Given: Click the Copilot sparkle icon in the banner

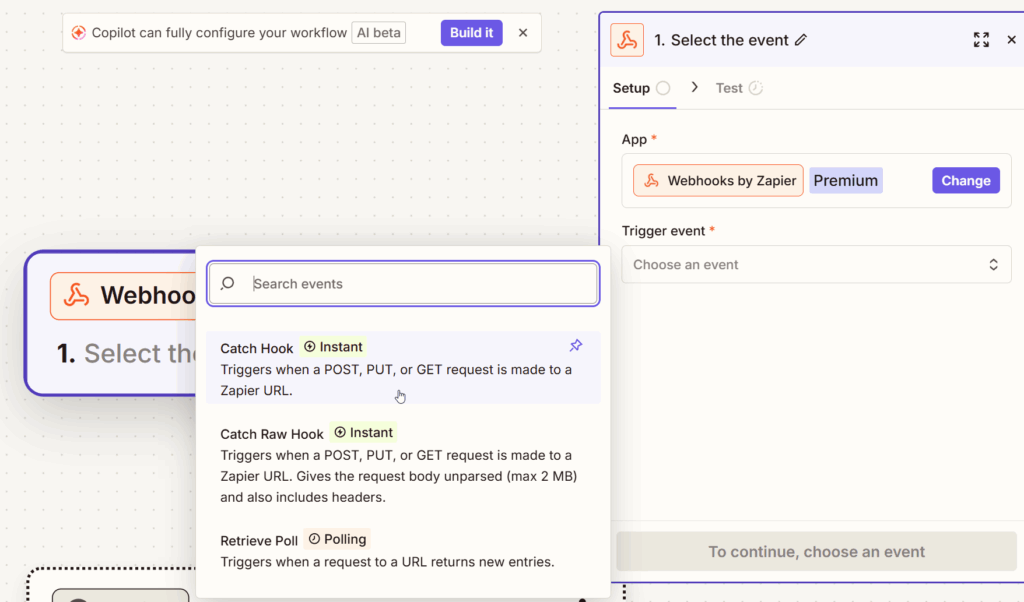Looking at the screenshot, I should point(78,32).
